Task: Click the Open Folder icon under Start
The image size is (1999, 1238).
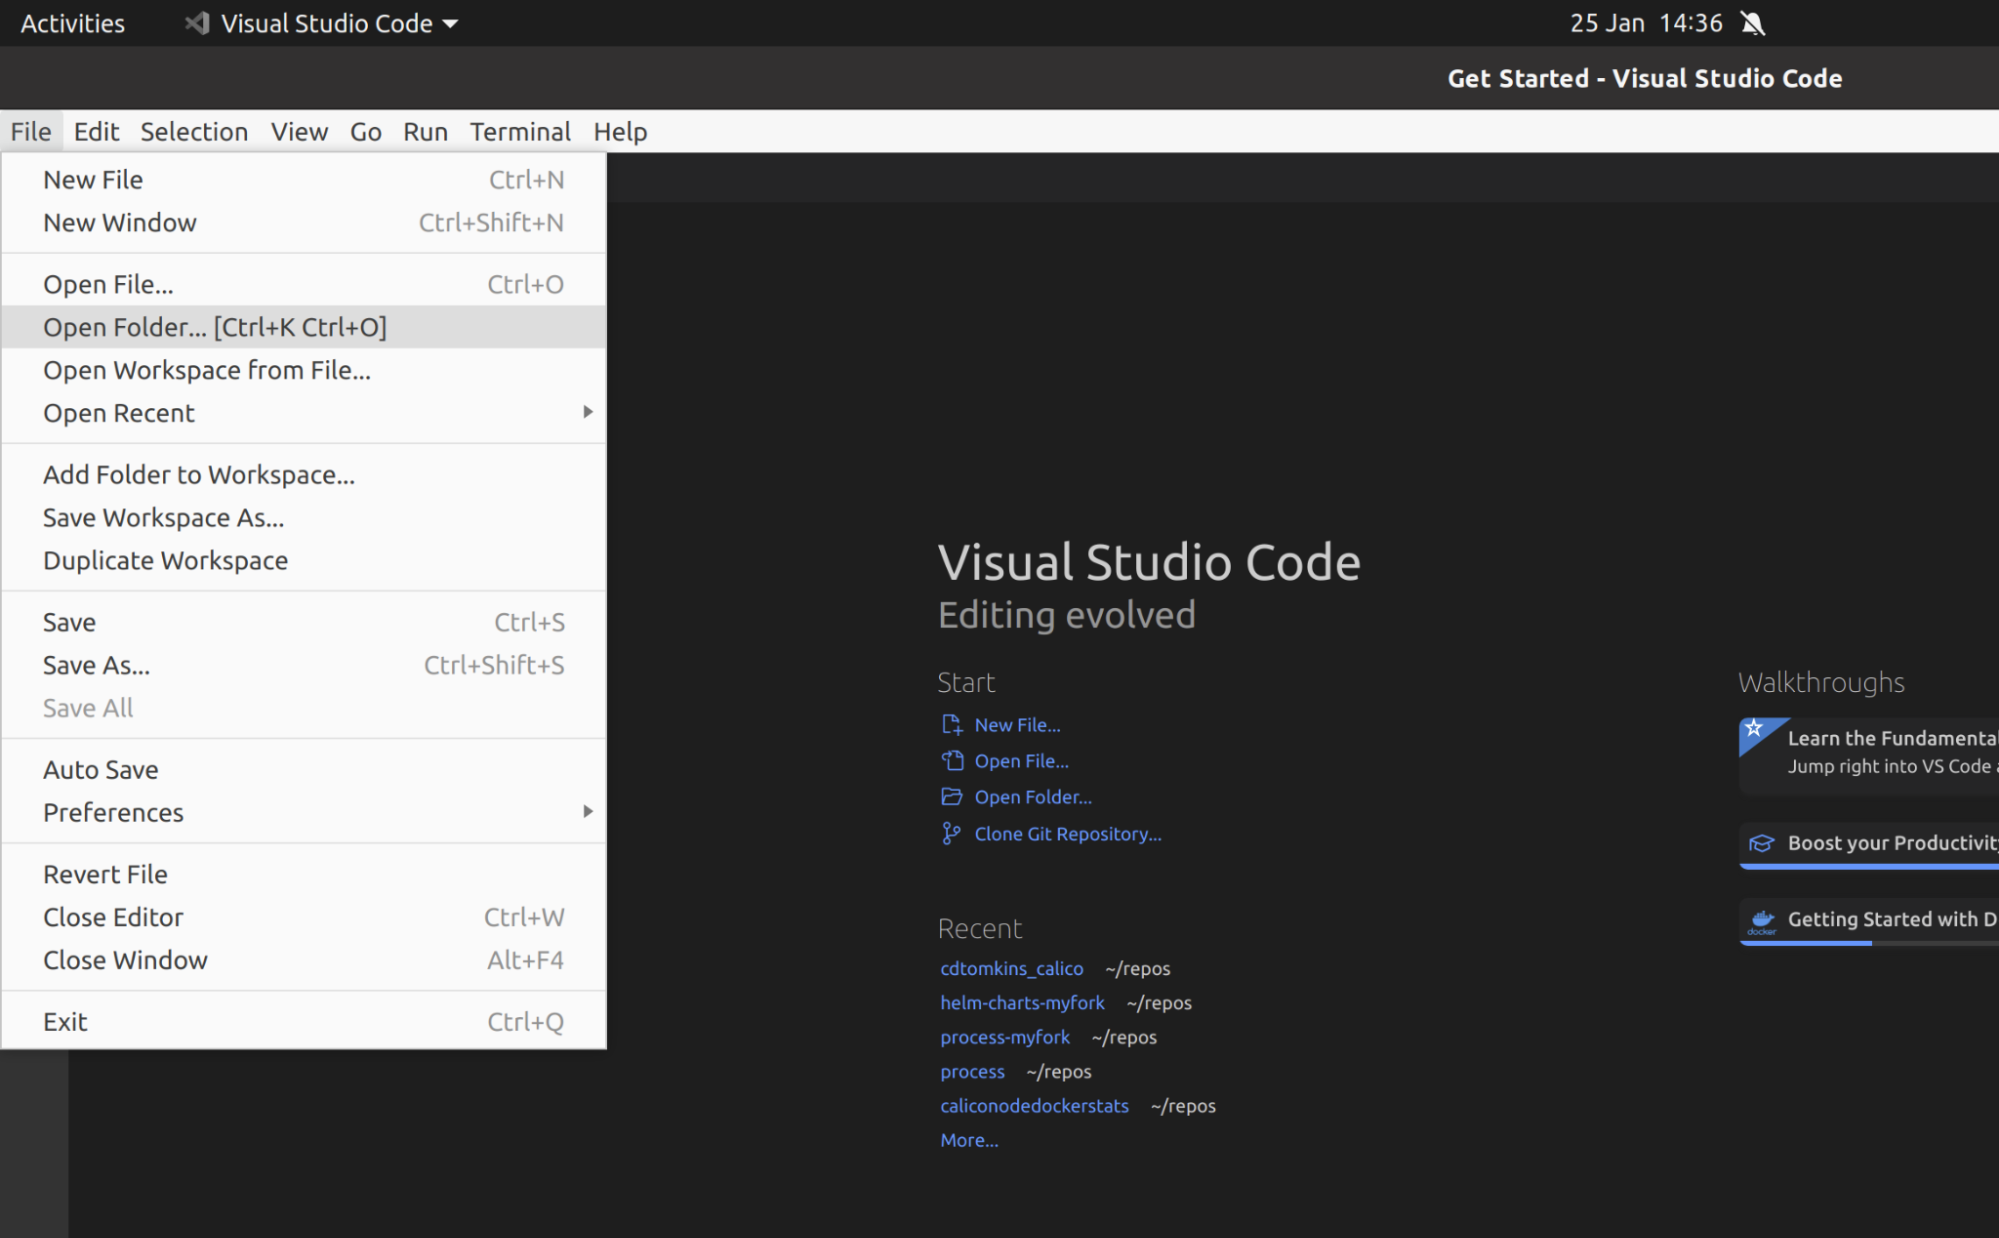Action: point(951,797)
